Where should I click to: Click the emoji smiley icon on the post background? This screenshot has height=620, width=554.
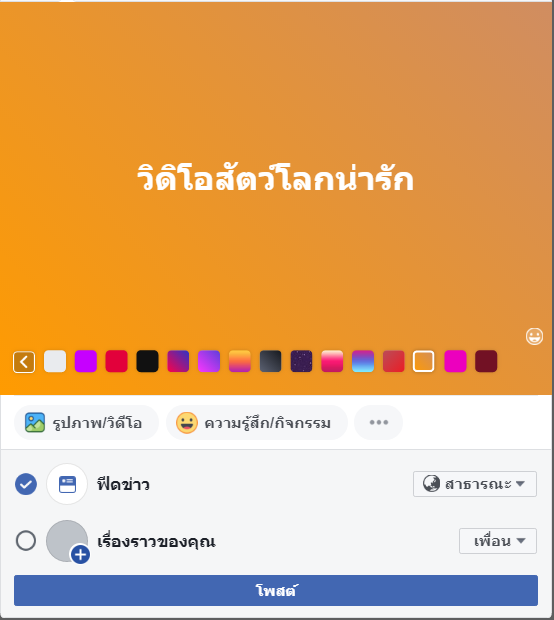[x=534, y=336]
